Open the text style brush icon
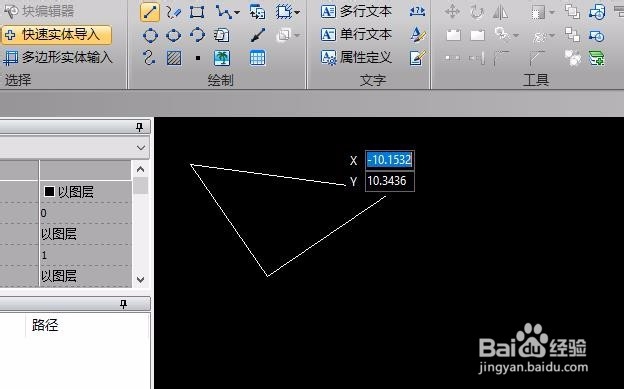 (x=418, y=35)
